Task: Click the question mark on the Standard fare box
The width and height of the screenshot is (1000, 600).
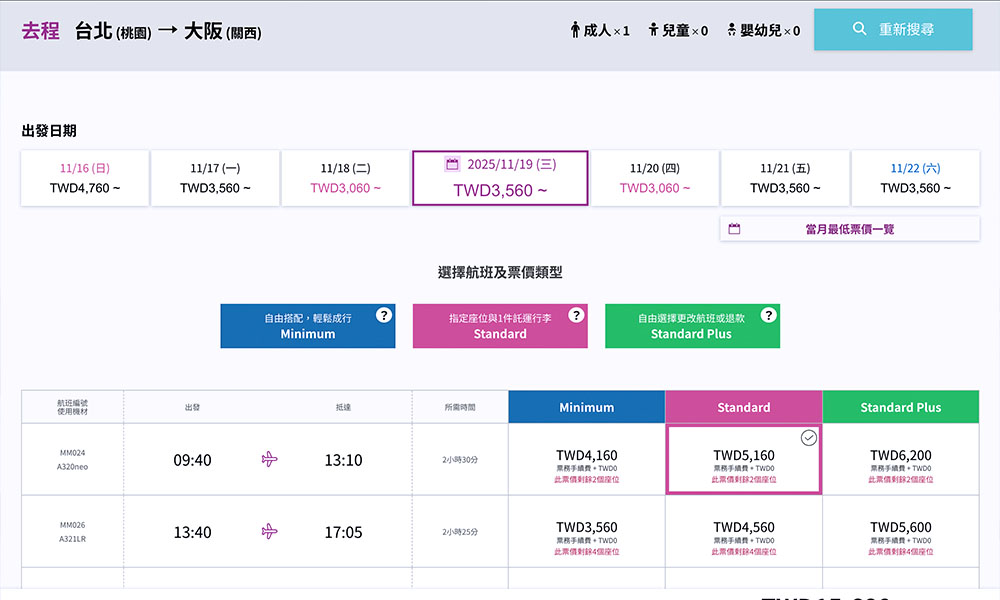Action: 576,315
